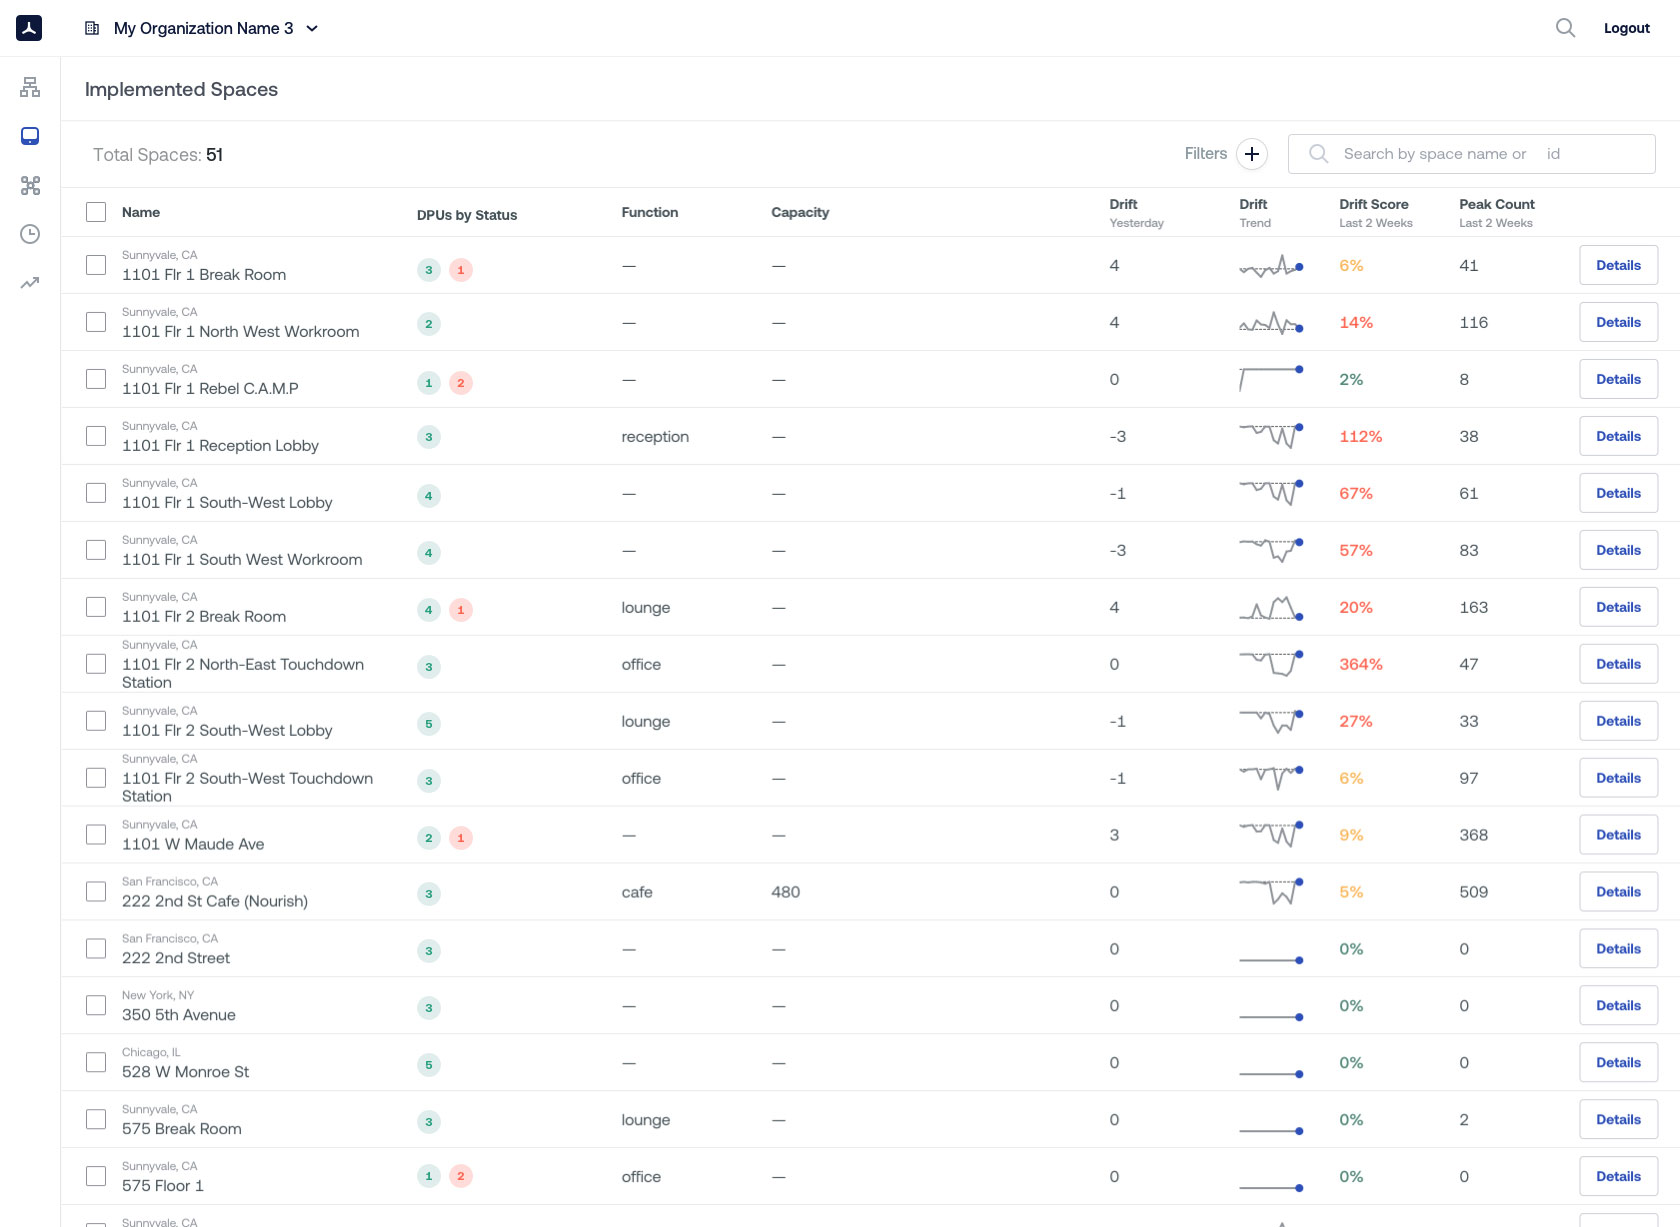This screenshot has width=1680, height=1227.
Task: Check the 1101 Flr 1 Break Room row
Action: coord(96,265)
